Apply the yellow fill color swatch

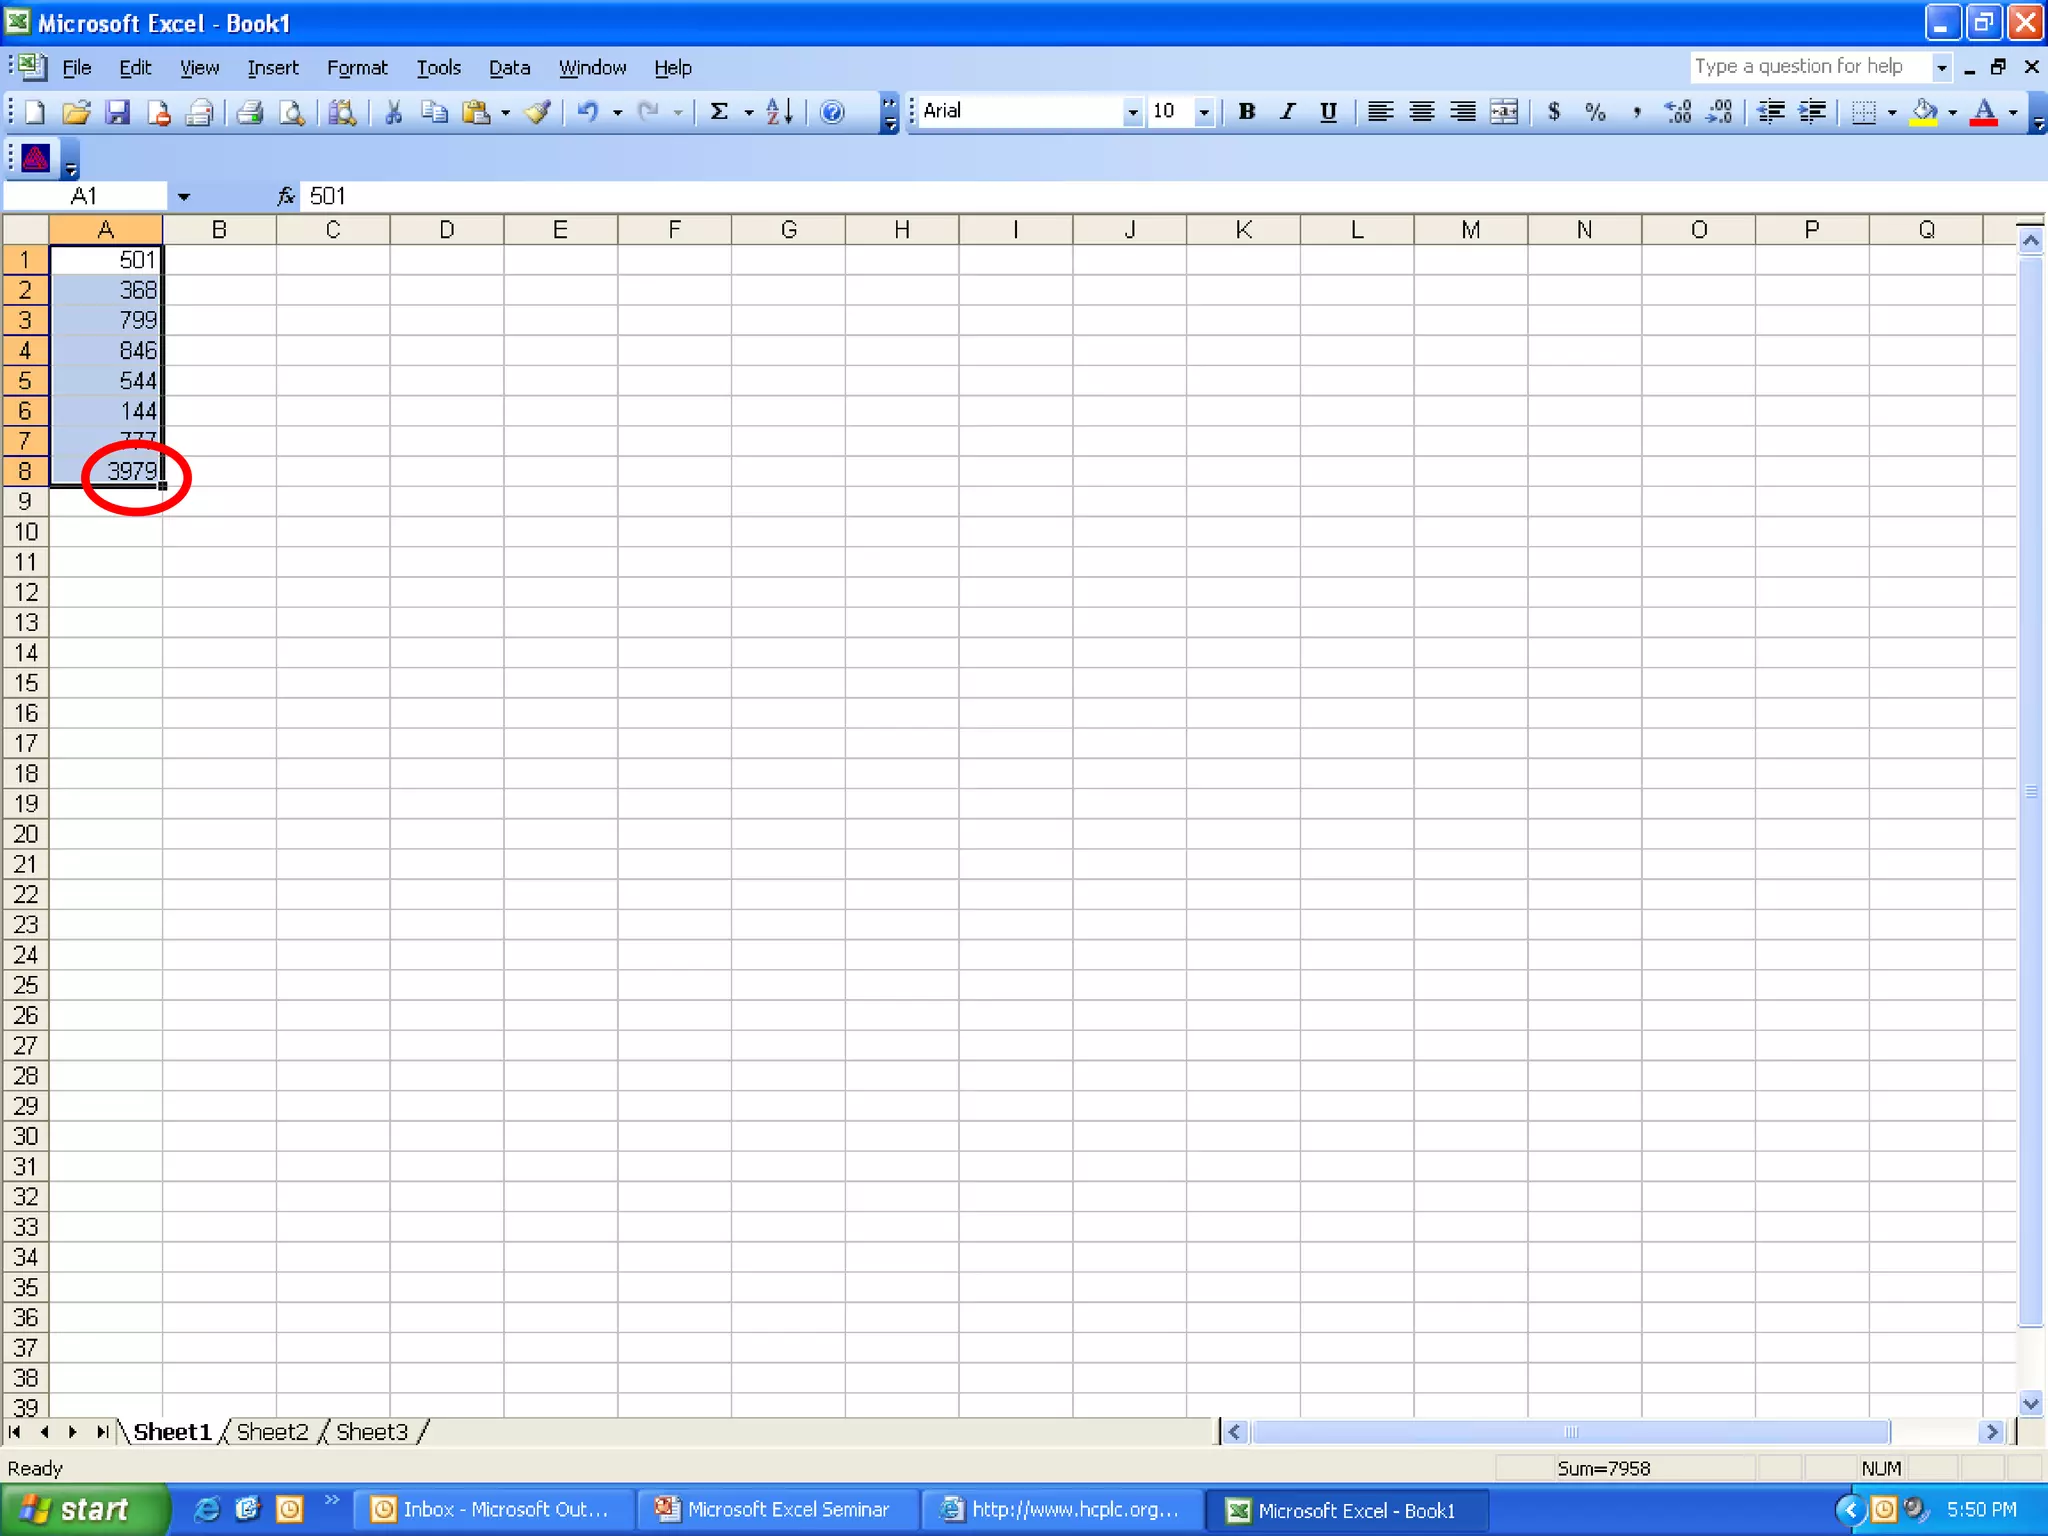(1923, 112)
